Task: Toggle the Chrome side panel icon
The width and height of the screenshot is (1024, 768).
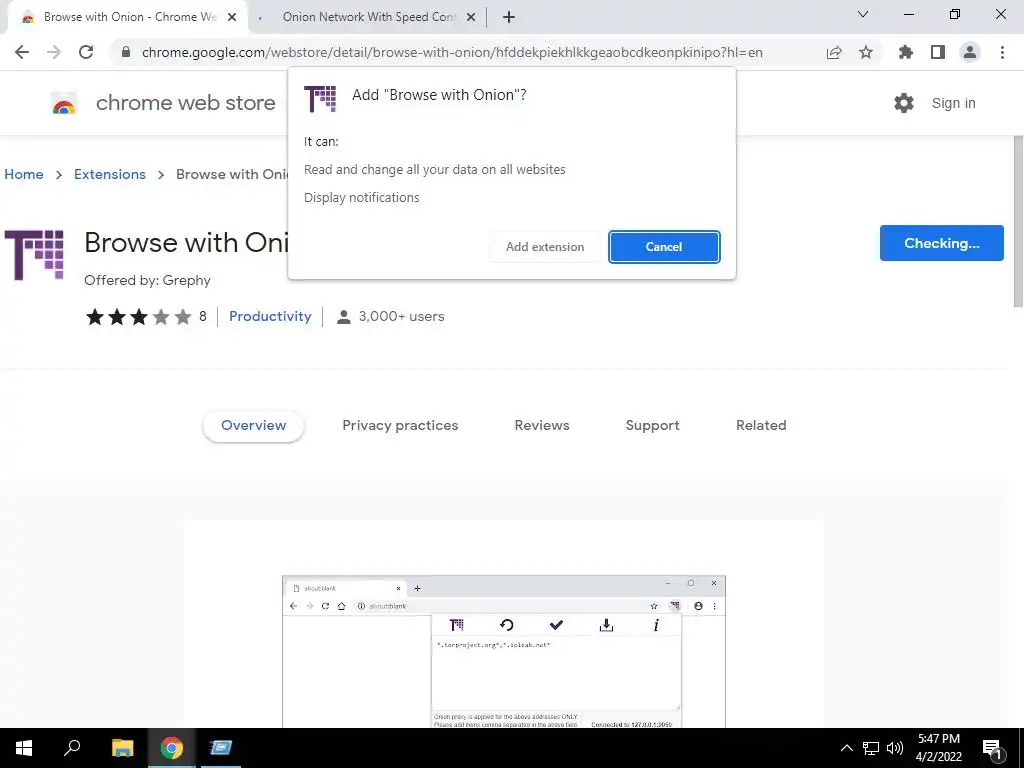Action: click(x=937, y=52)
